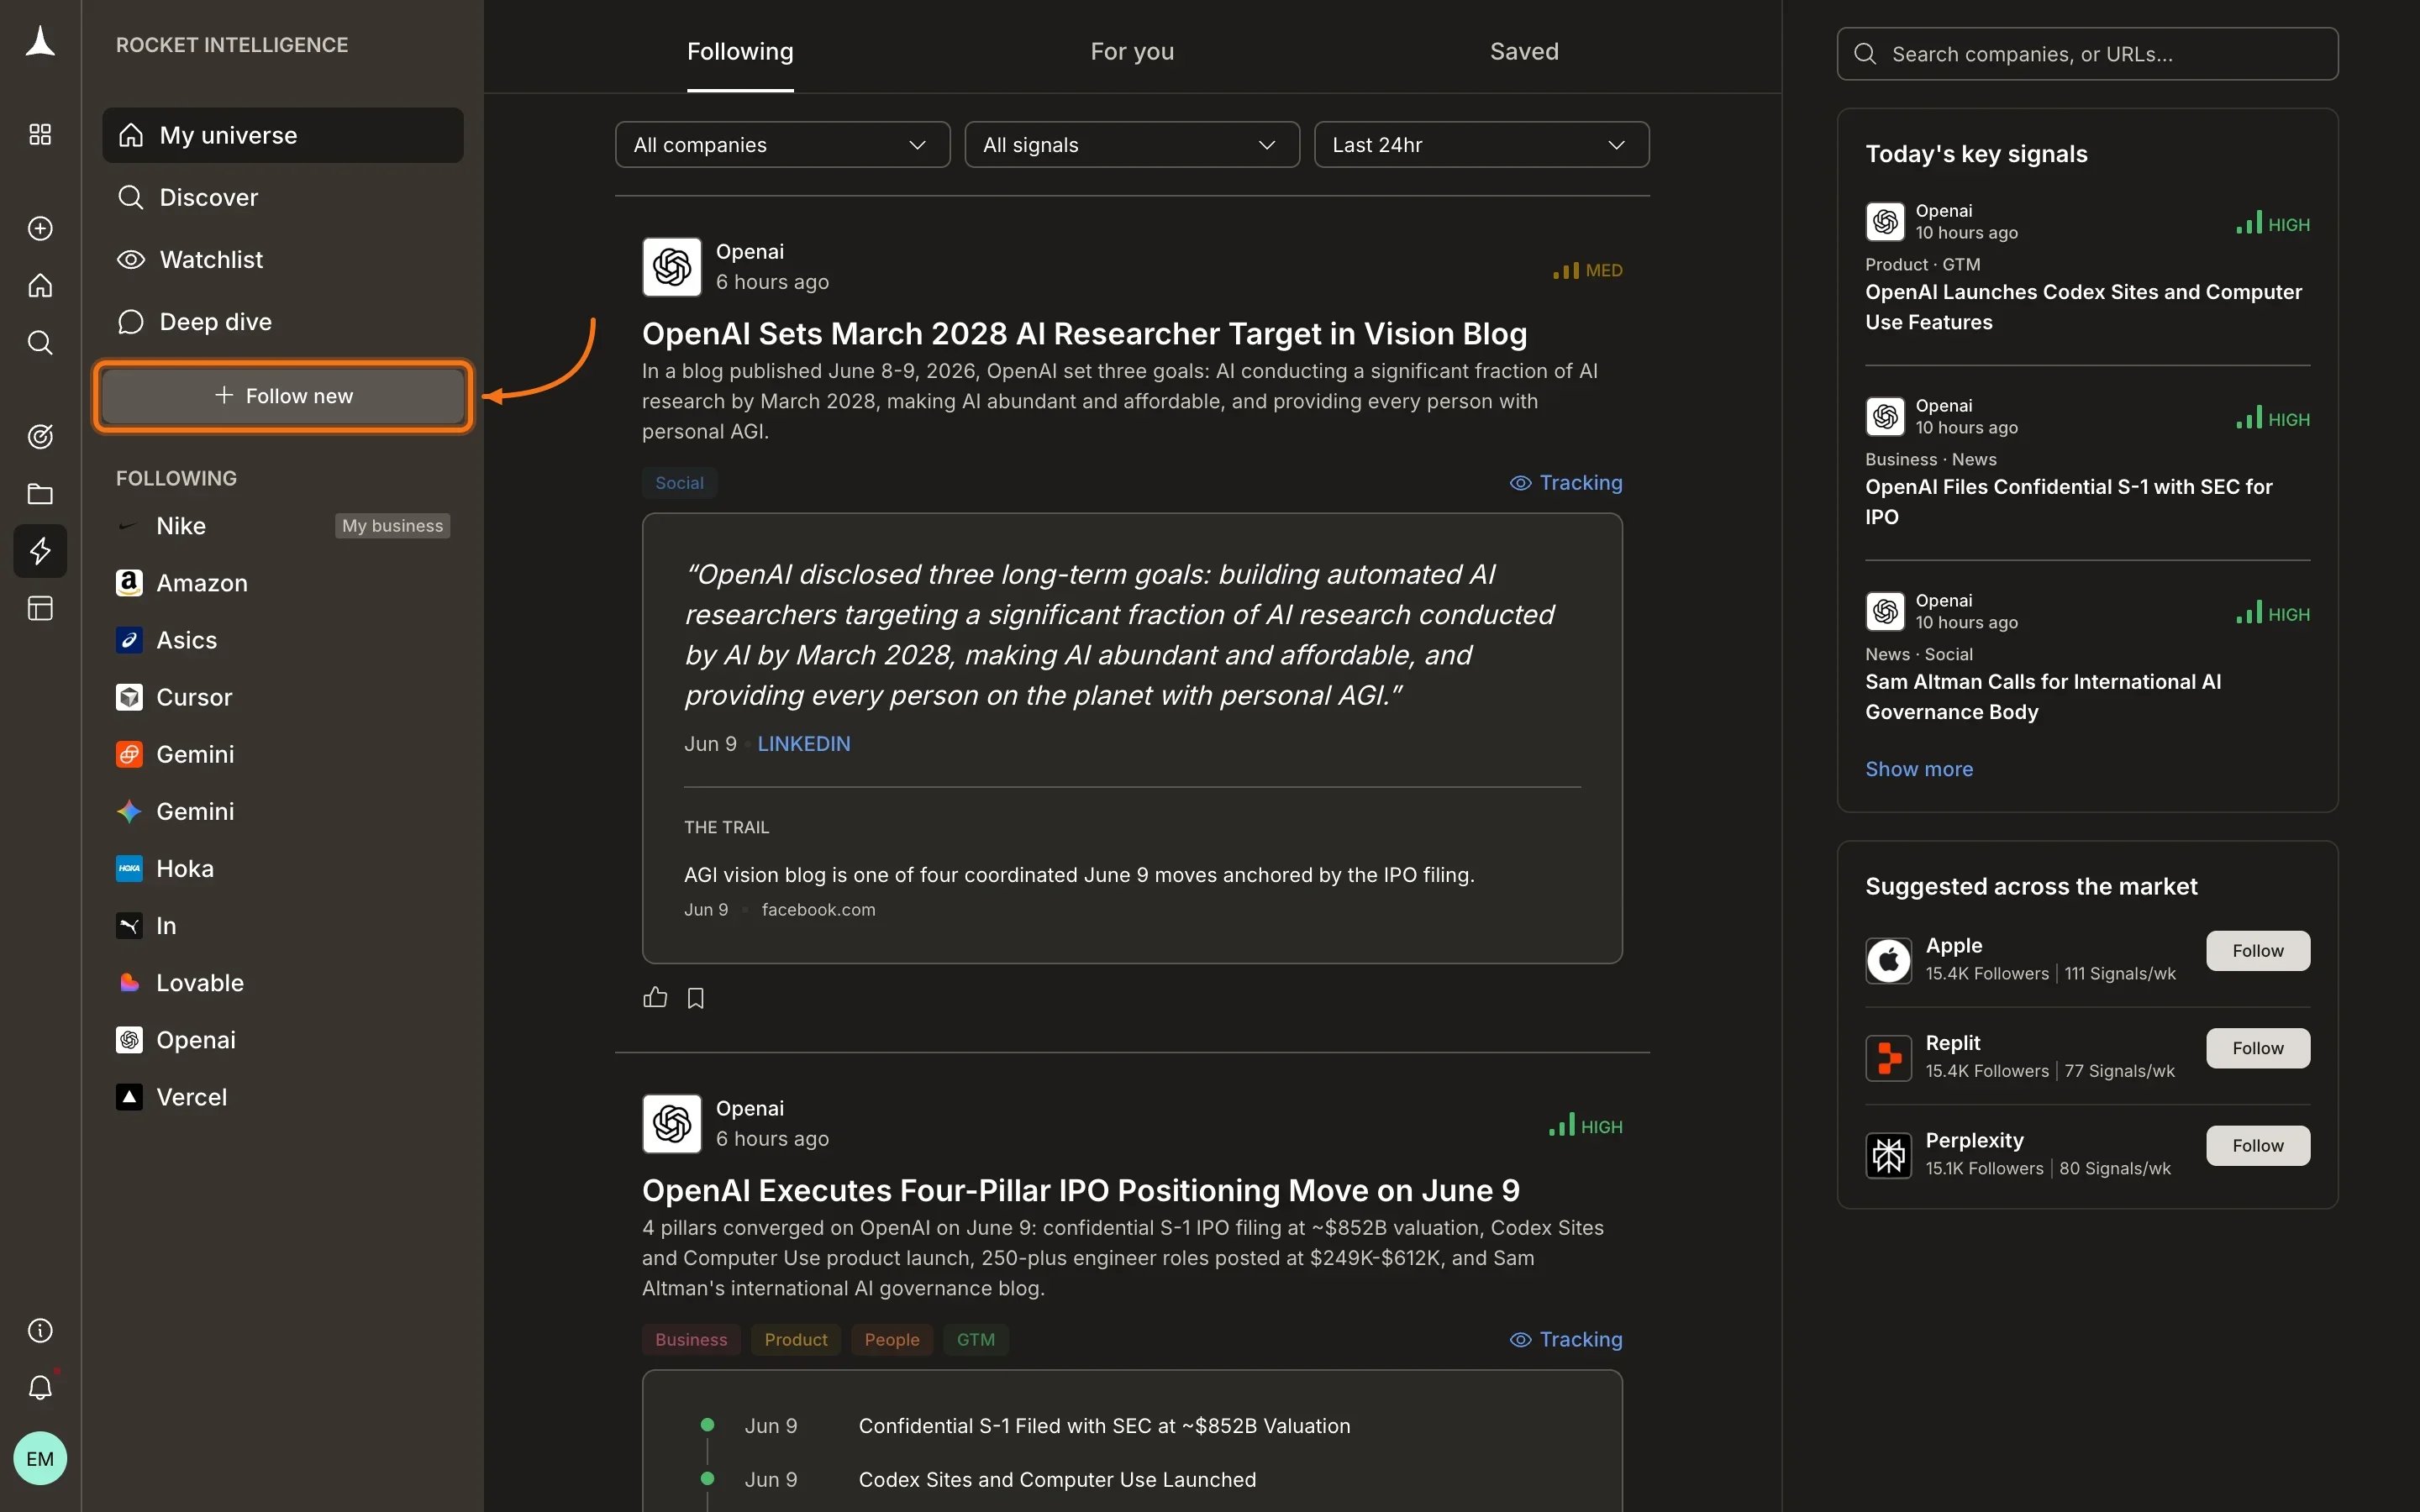Click Openai logo on AI Researcher post
Viewport: 2420px width, 1512px height.
coord(672,267)
